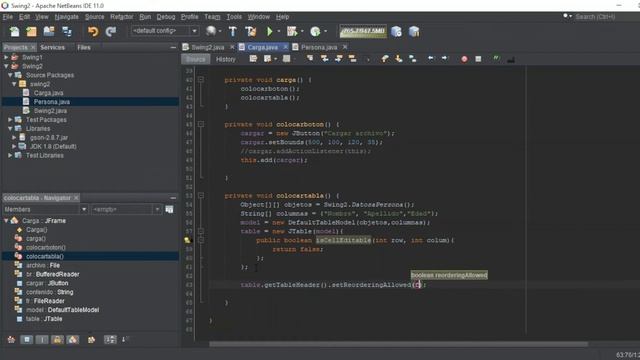Expand the gson-2.8.7.jar node
The height and width of the screenshot is (360, 640).
click(14, 138)
